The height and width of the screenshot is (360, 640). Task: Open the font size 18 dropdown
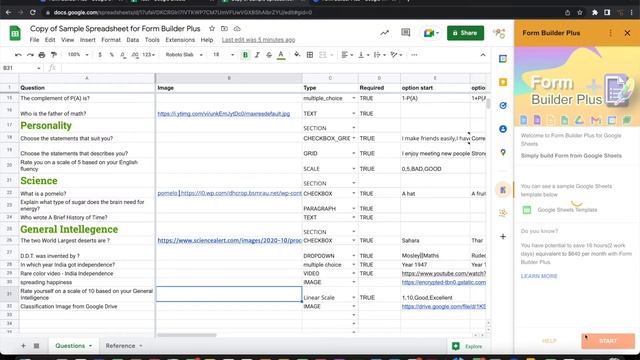click(x=223, y=55)
